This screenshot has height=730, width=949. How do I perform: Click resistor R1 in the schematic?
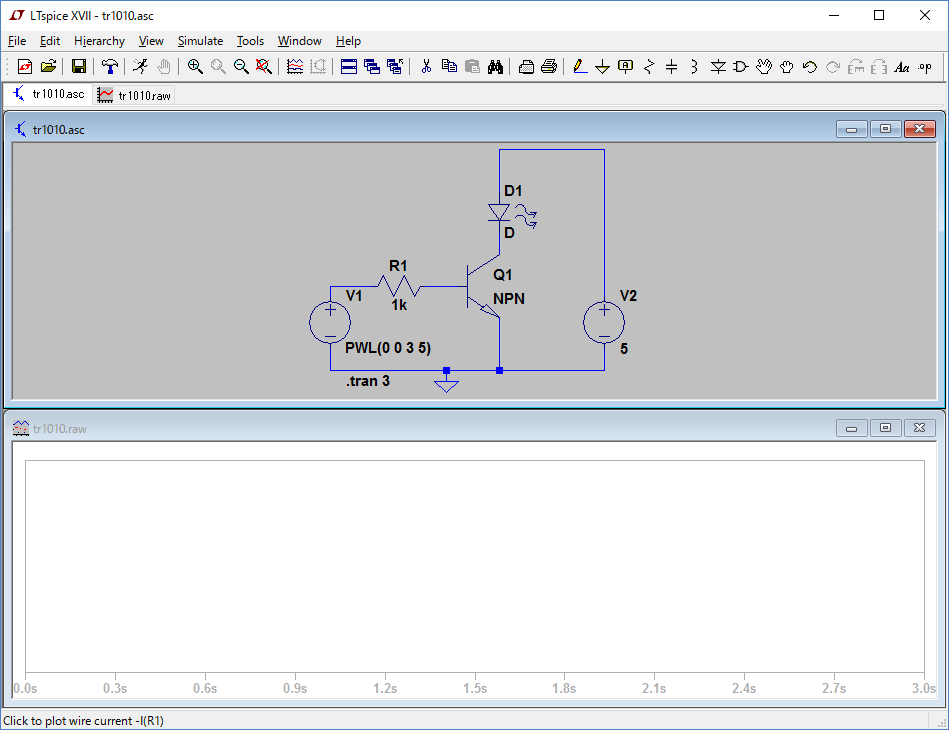click(399, 287)
